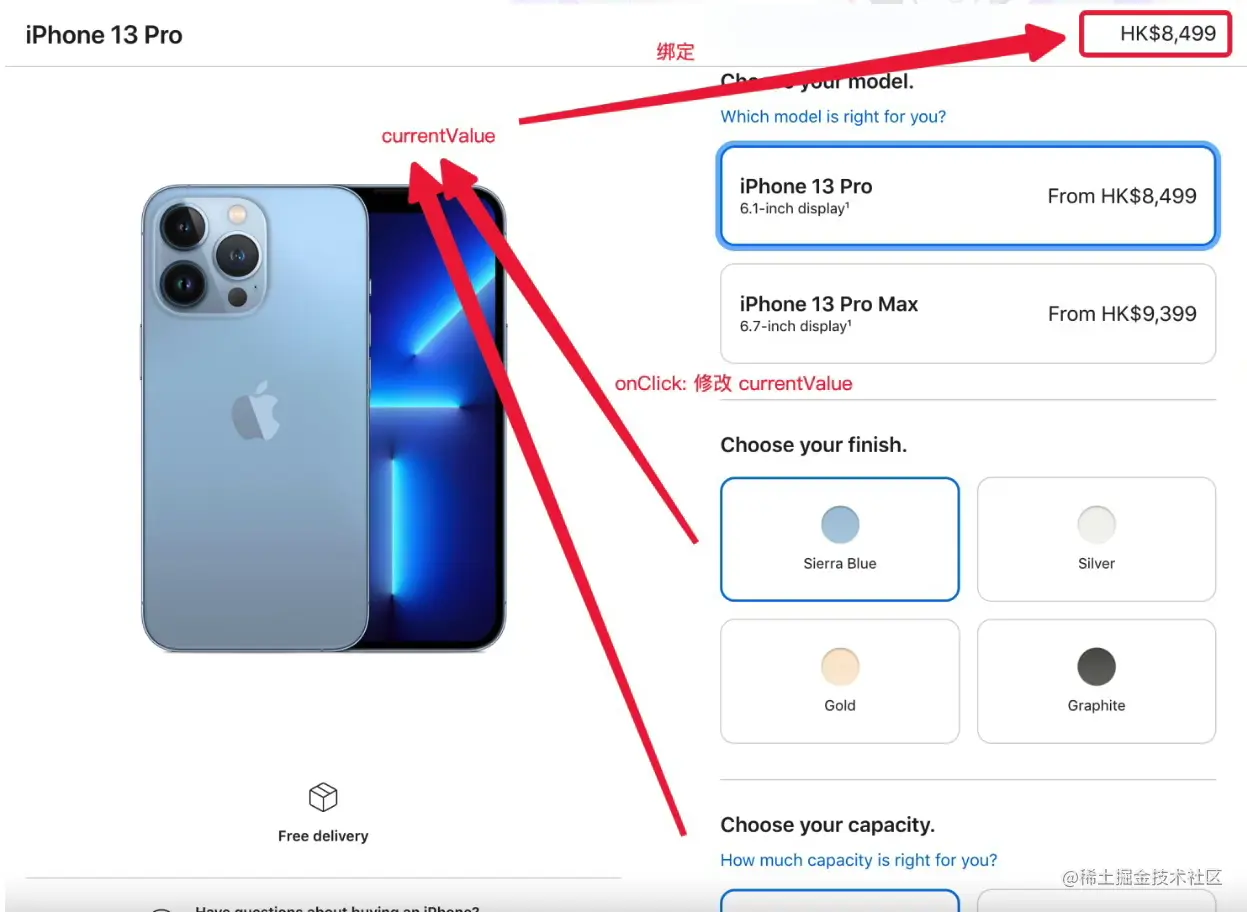1247x912 pixels.
Task: Select the second capacity option card at the bottom
Action: [x=1096, y=900]
